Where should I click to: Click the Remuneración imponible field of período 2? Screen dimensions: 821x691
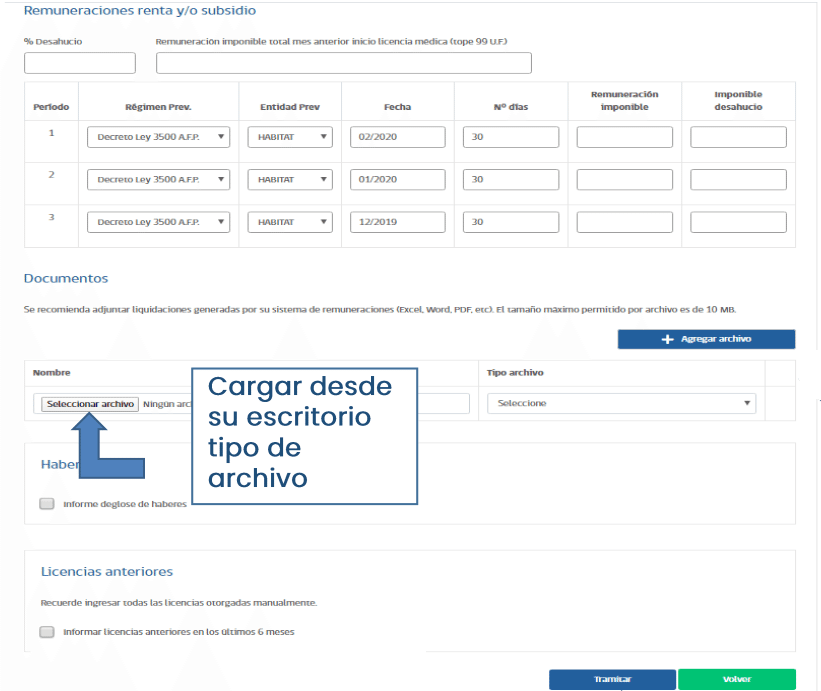point(624,180)
